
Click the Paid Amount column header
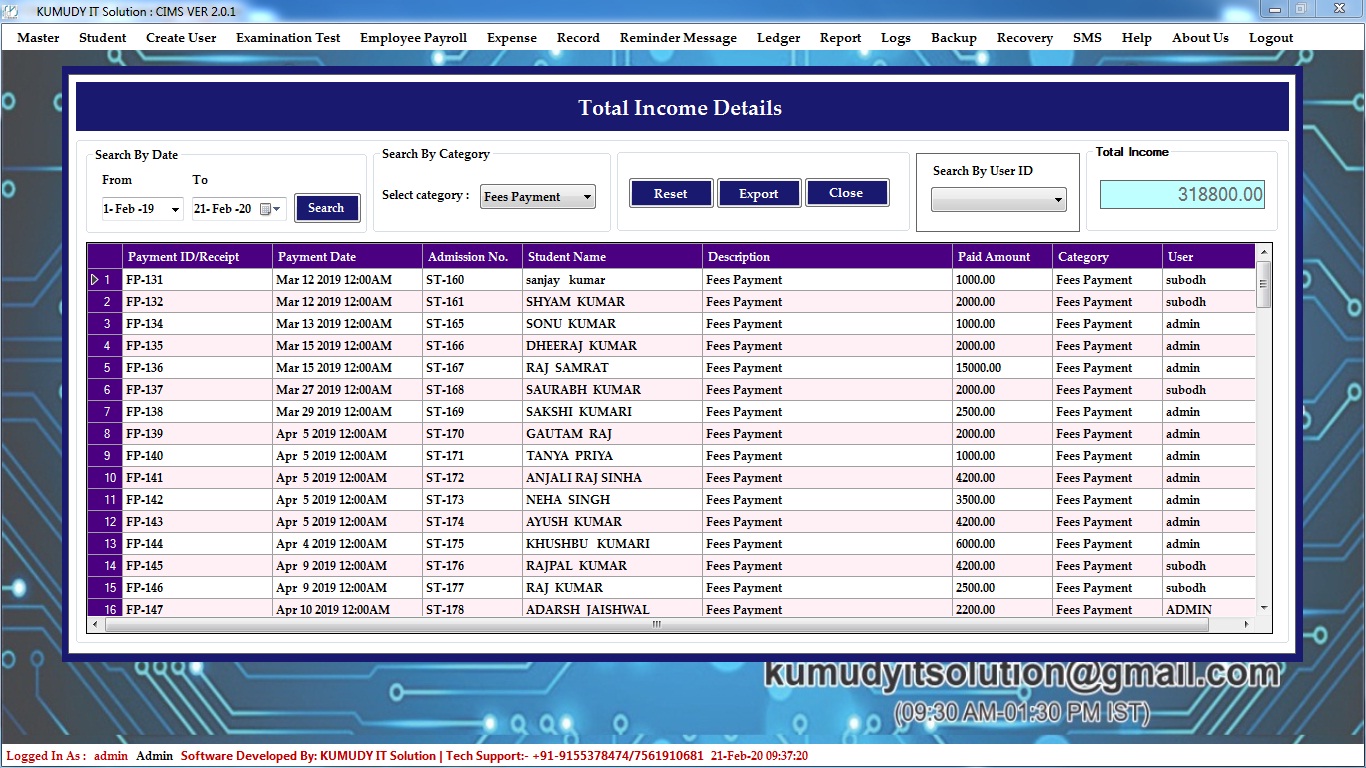click(994, 257)
